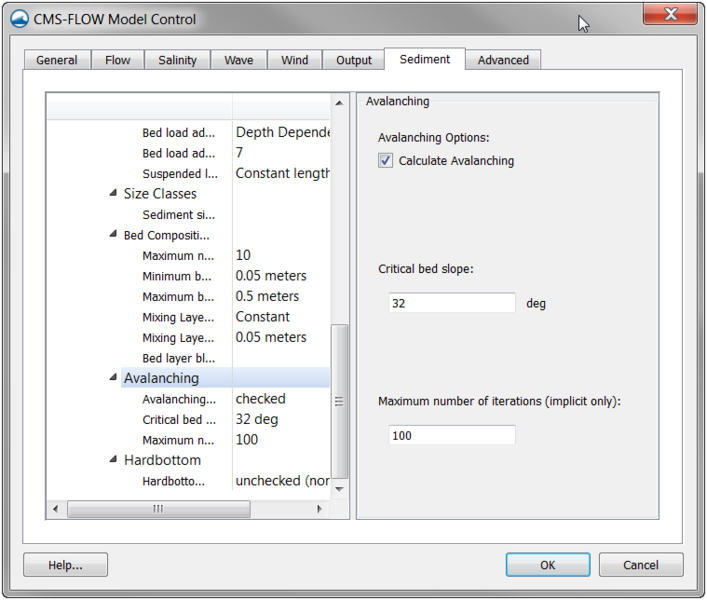The height and width of the screenshot is (600, 707).
Task: Select the Sediment tab
Action: (425, 59)
